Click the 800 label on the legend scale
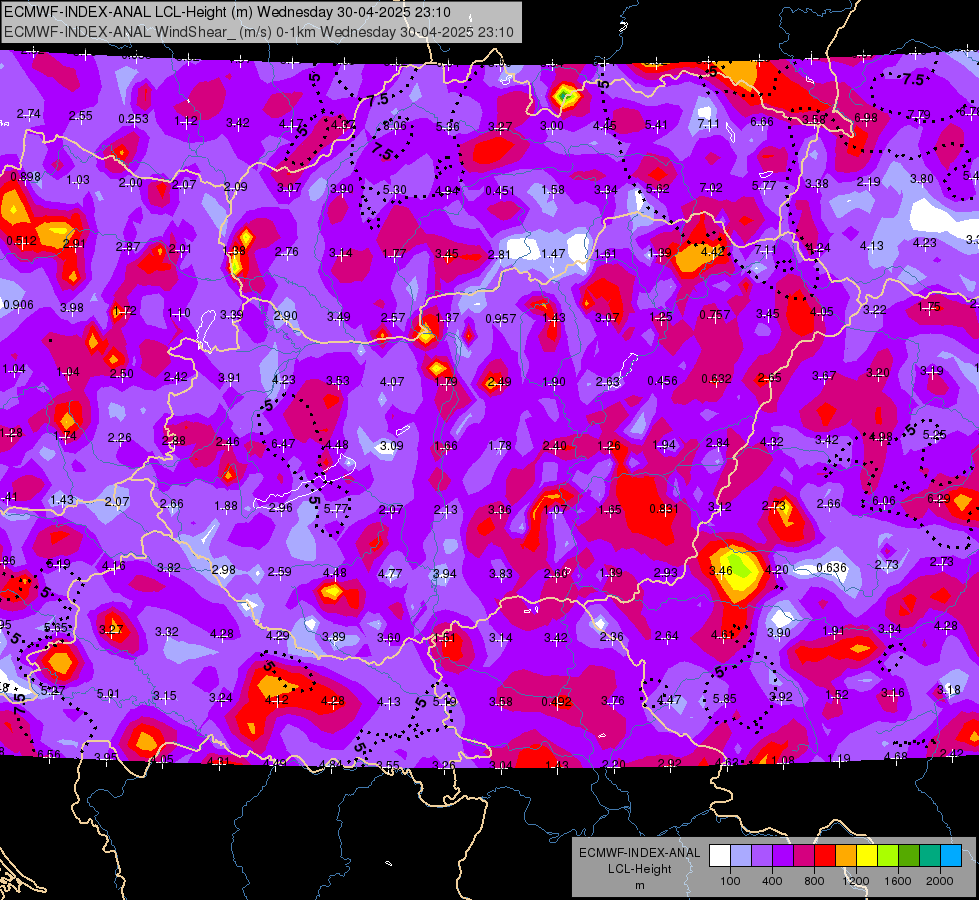Image resolution: width=979 pixels, height=900 pixels. [814, 881]
